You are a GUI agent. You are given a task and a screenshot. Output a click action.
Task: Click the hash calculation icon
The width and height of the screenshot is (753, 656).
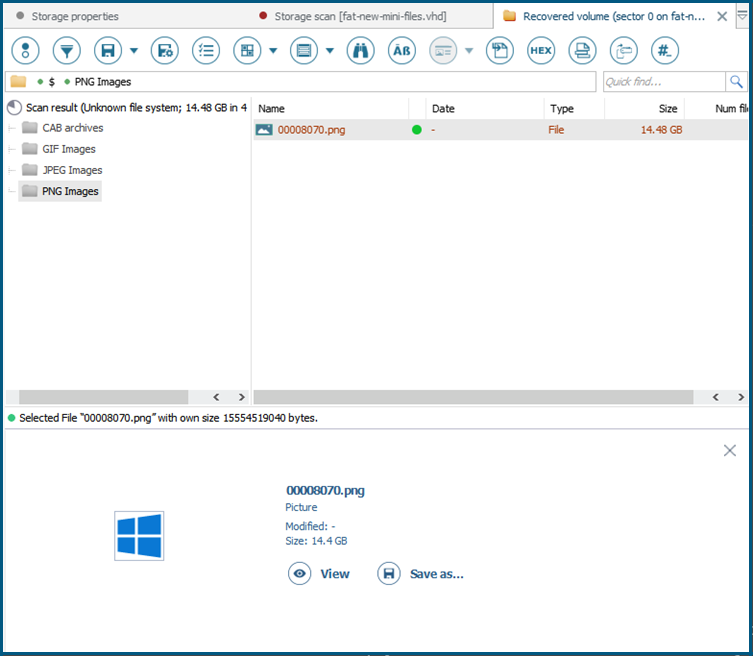tap(665, 50)
